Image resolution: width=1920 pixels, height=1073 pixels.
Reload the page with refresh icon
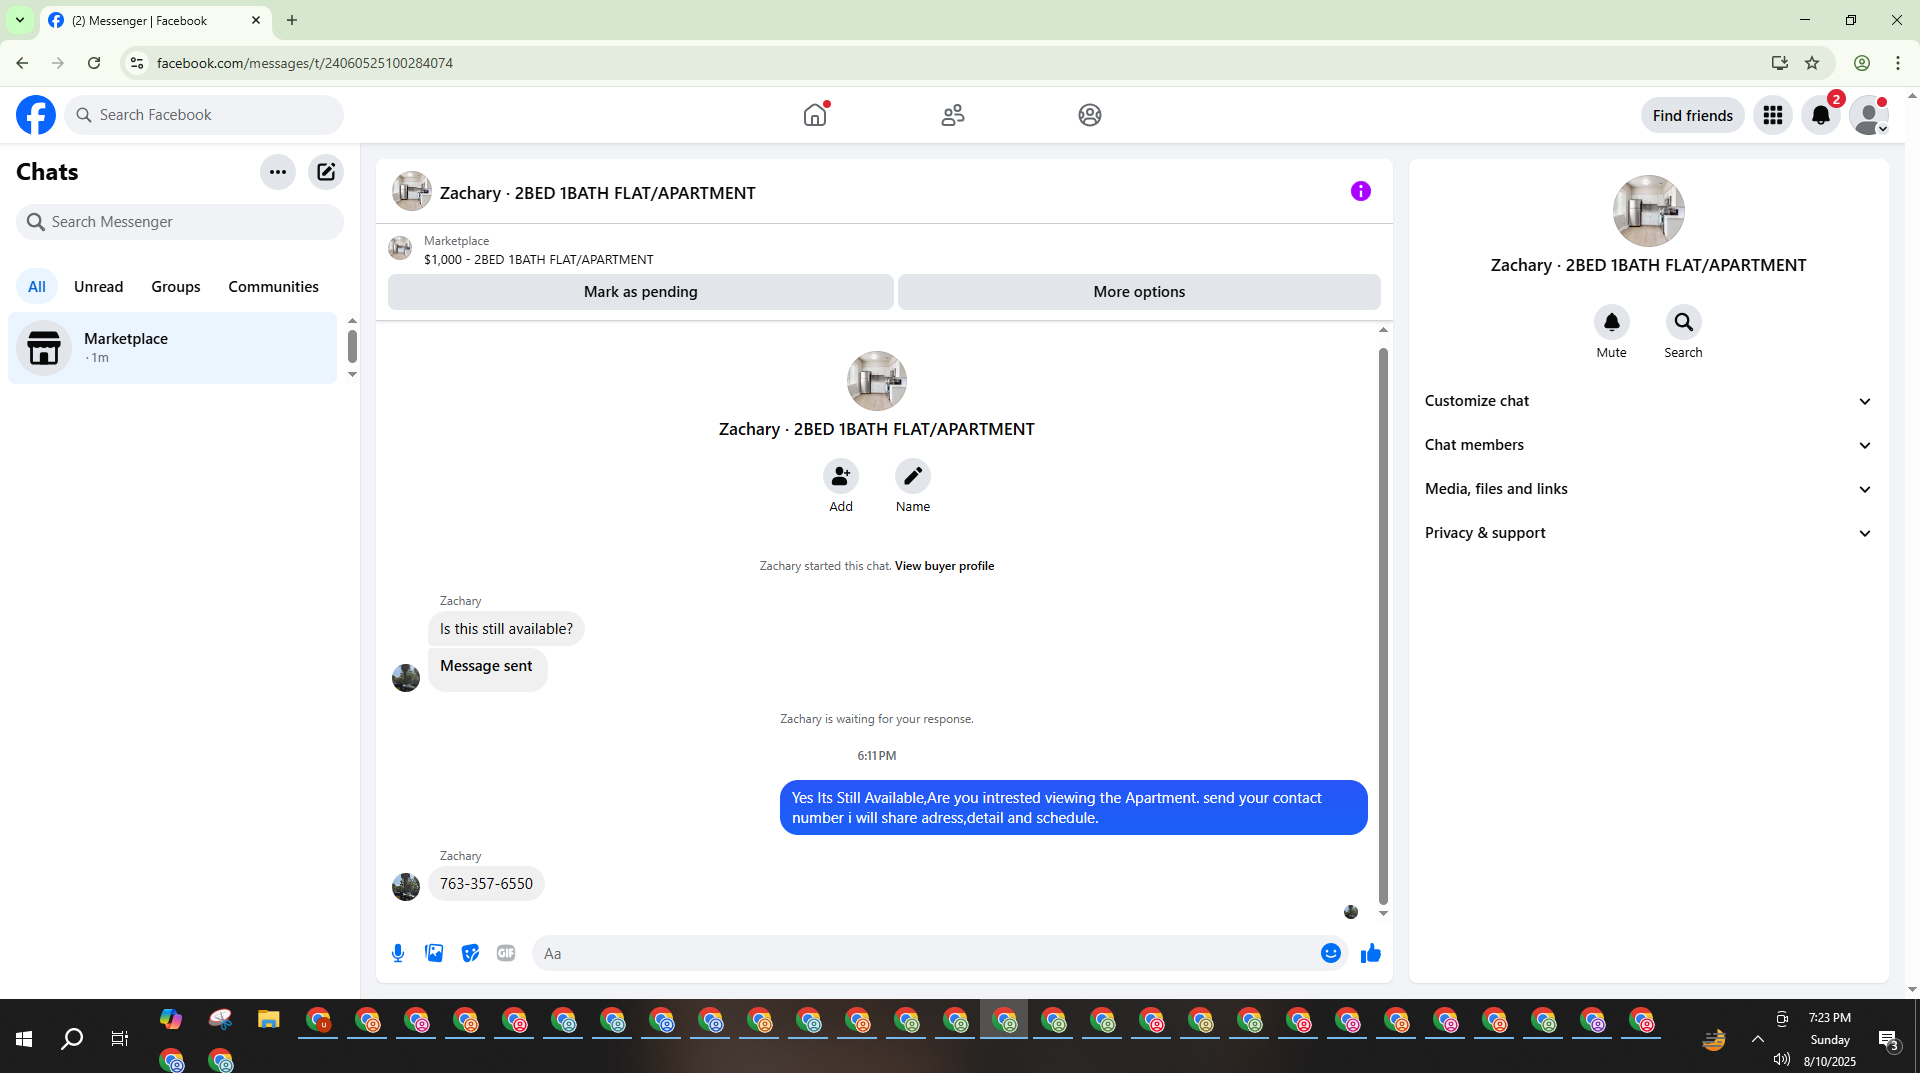(94, 63)
